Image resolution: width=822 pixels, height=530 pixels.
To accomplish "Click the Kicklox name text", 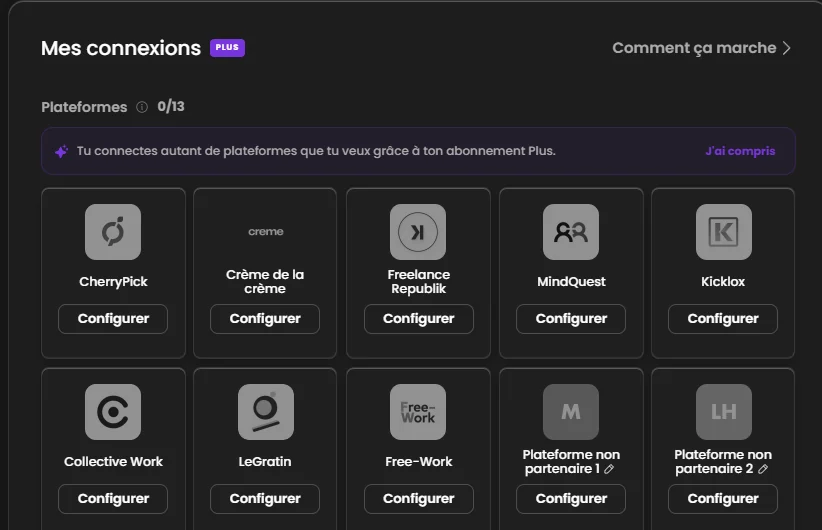I will pyautogui.click(x=723, y=282).
